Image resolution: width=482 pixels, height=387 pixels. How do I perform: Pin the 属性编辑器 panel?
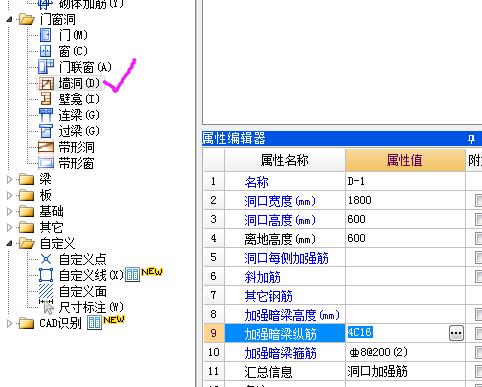pos(471,138)
